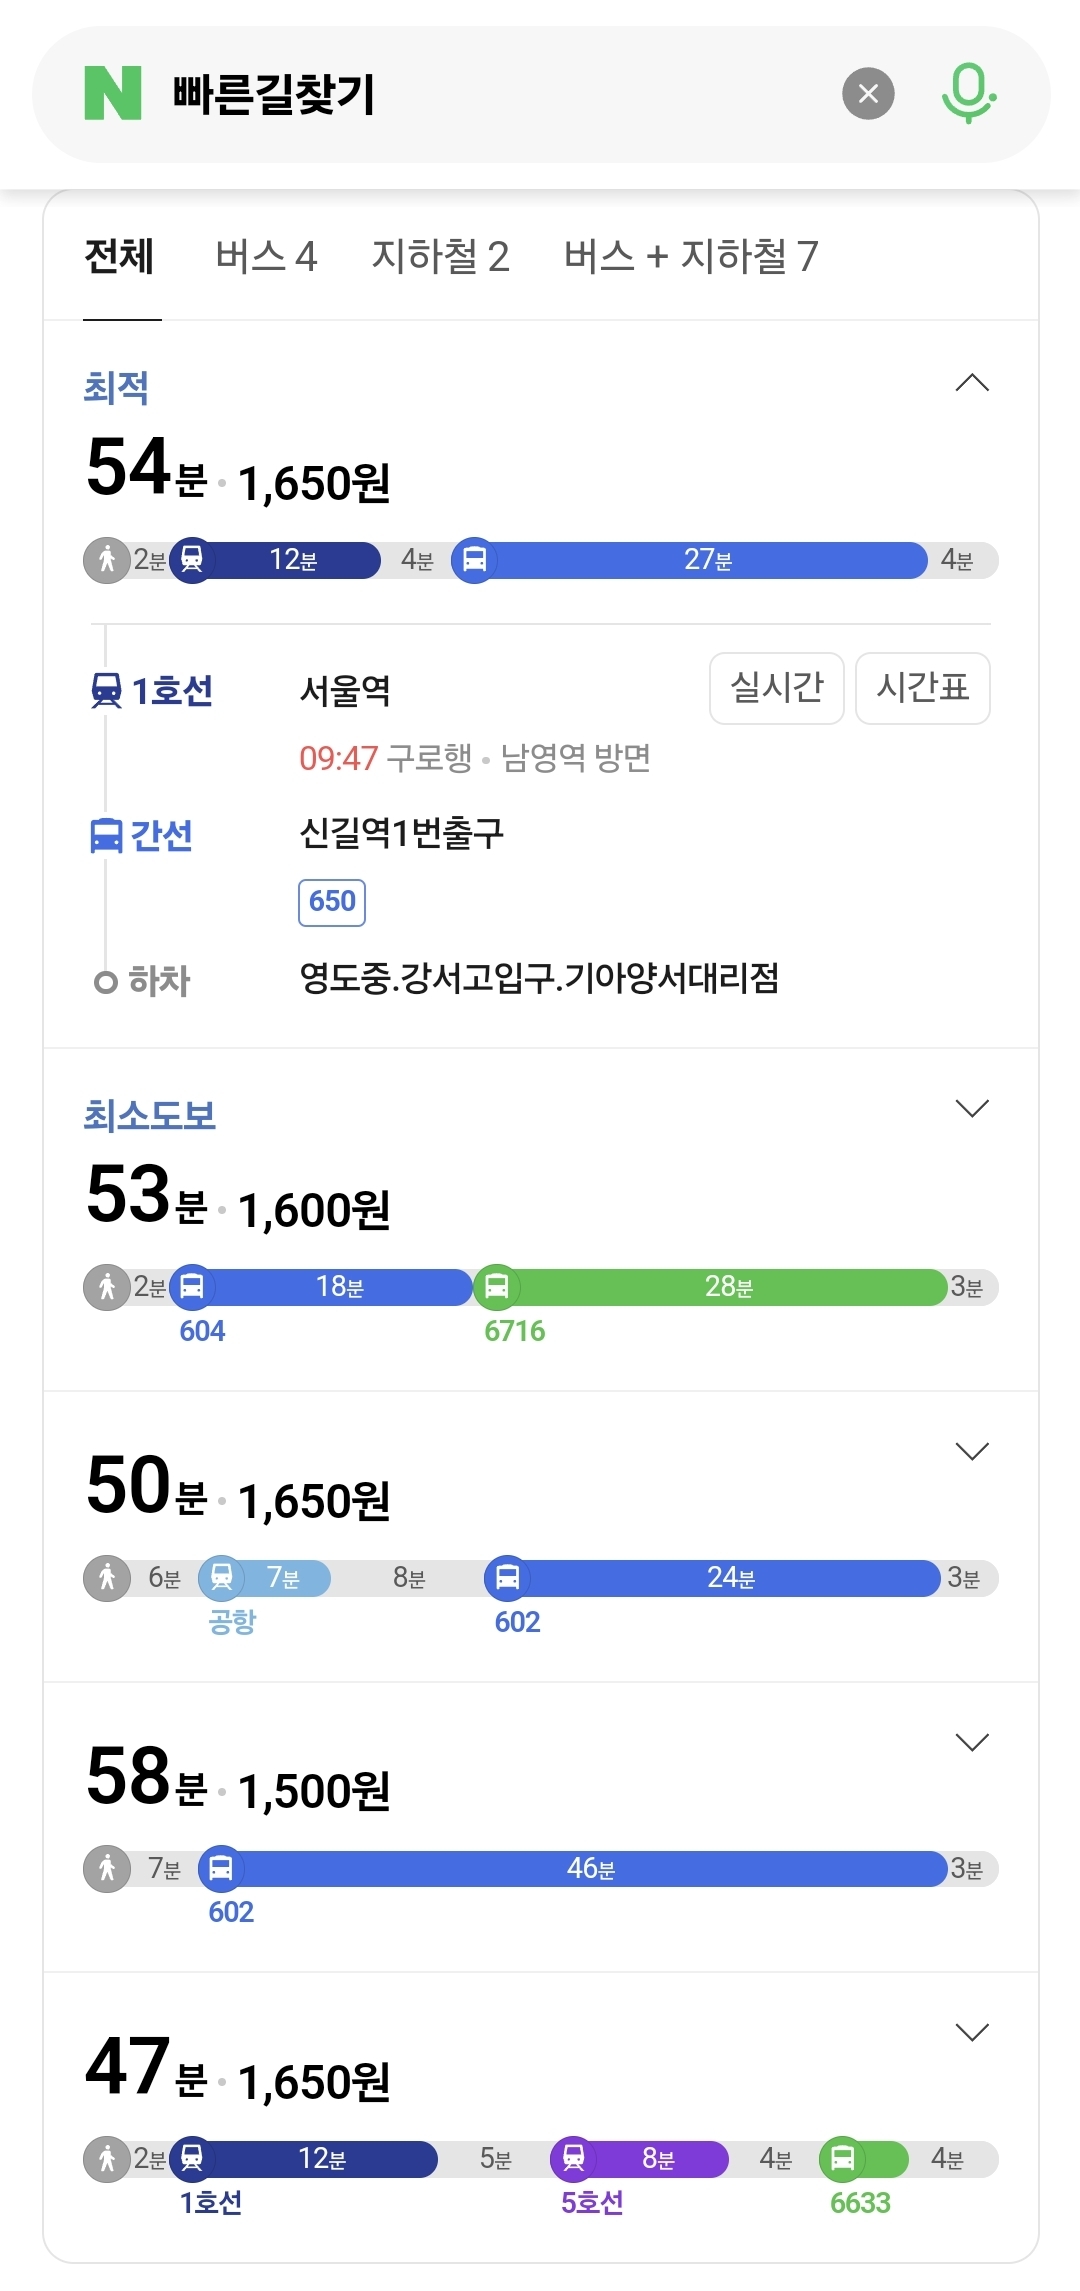Screen dimensions: 1080x2291
Task: Expand the 50분 1,650원 route
Action: (972, 1451)
